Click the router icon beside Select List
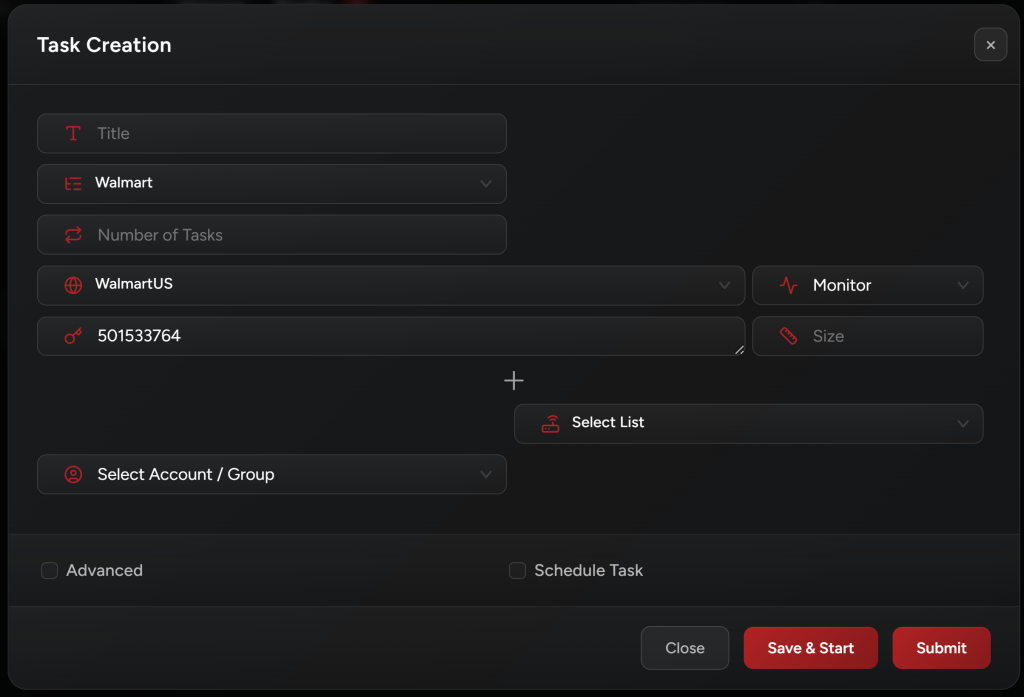This screenshot has width=1024, height=697. 550,423
